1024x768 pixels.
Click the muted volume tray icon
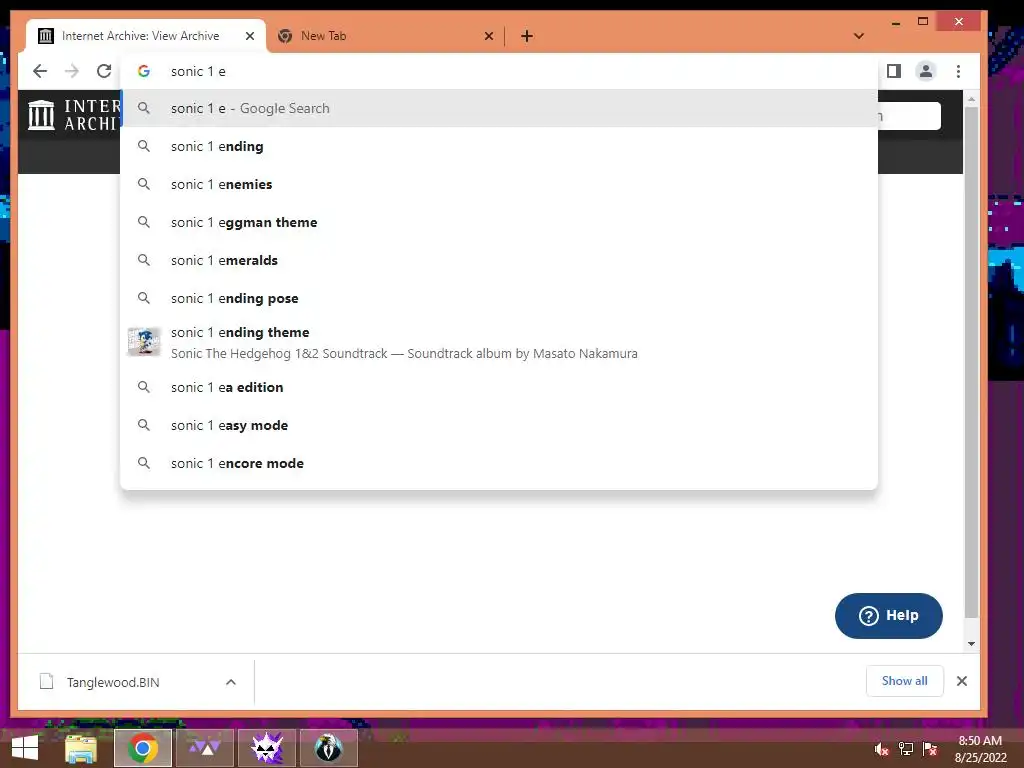[x=882, y=749]
